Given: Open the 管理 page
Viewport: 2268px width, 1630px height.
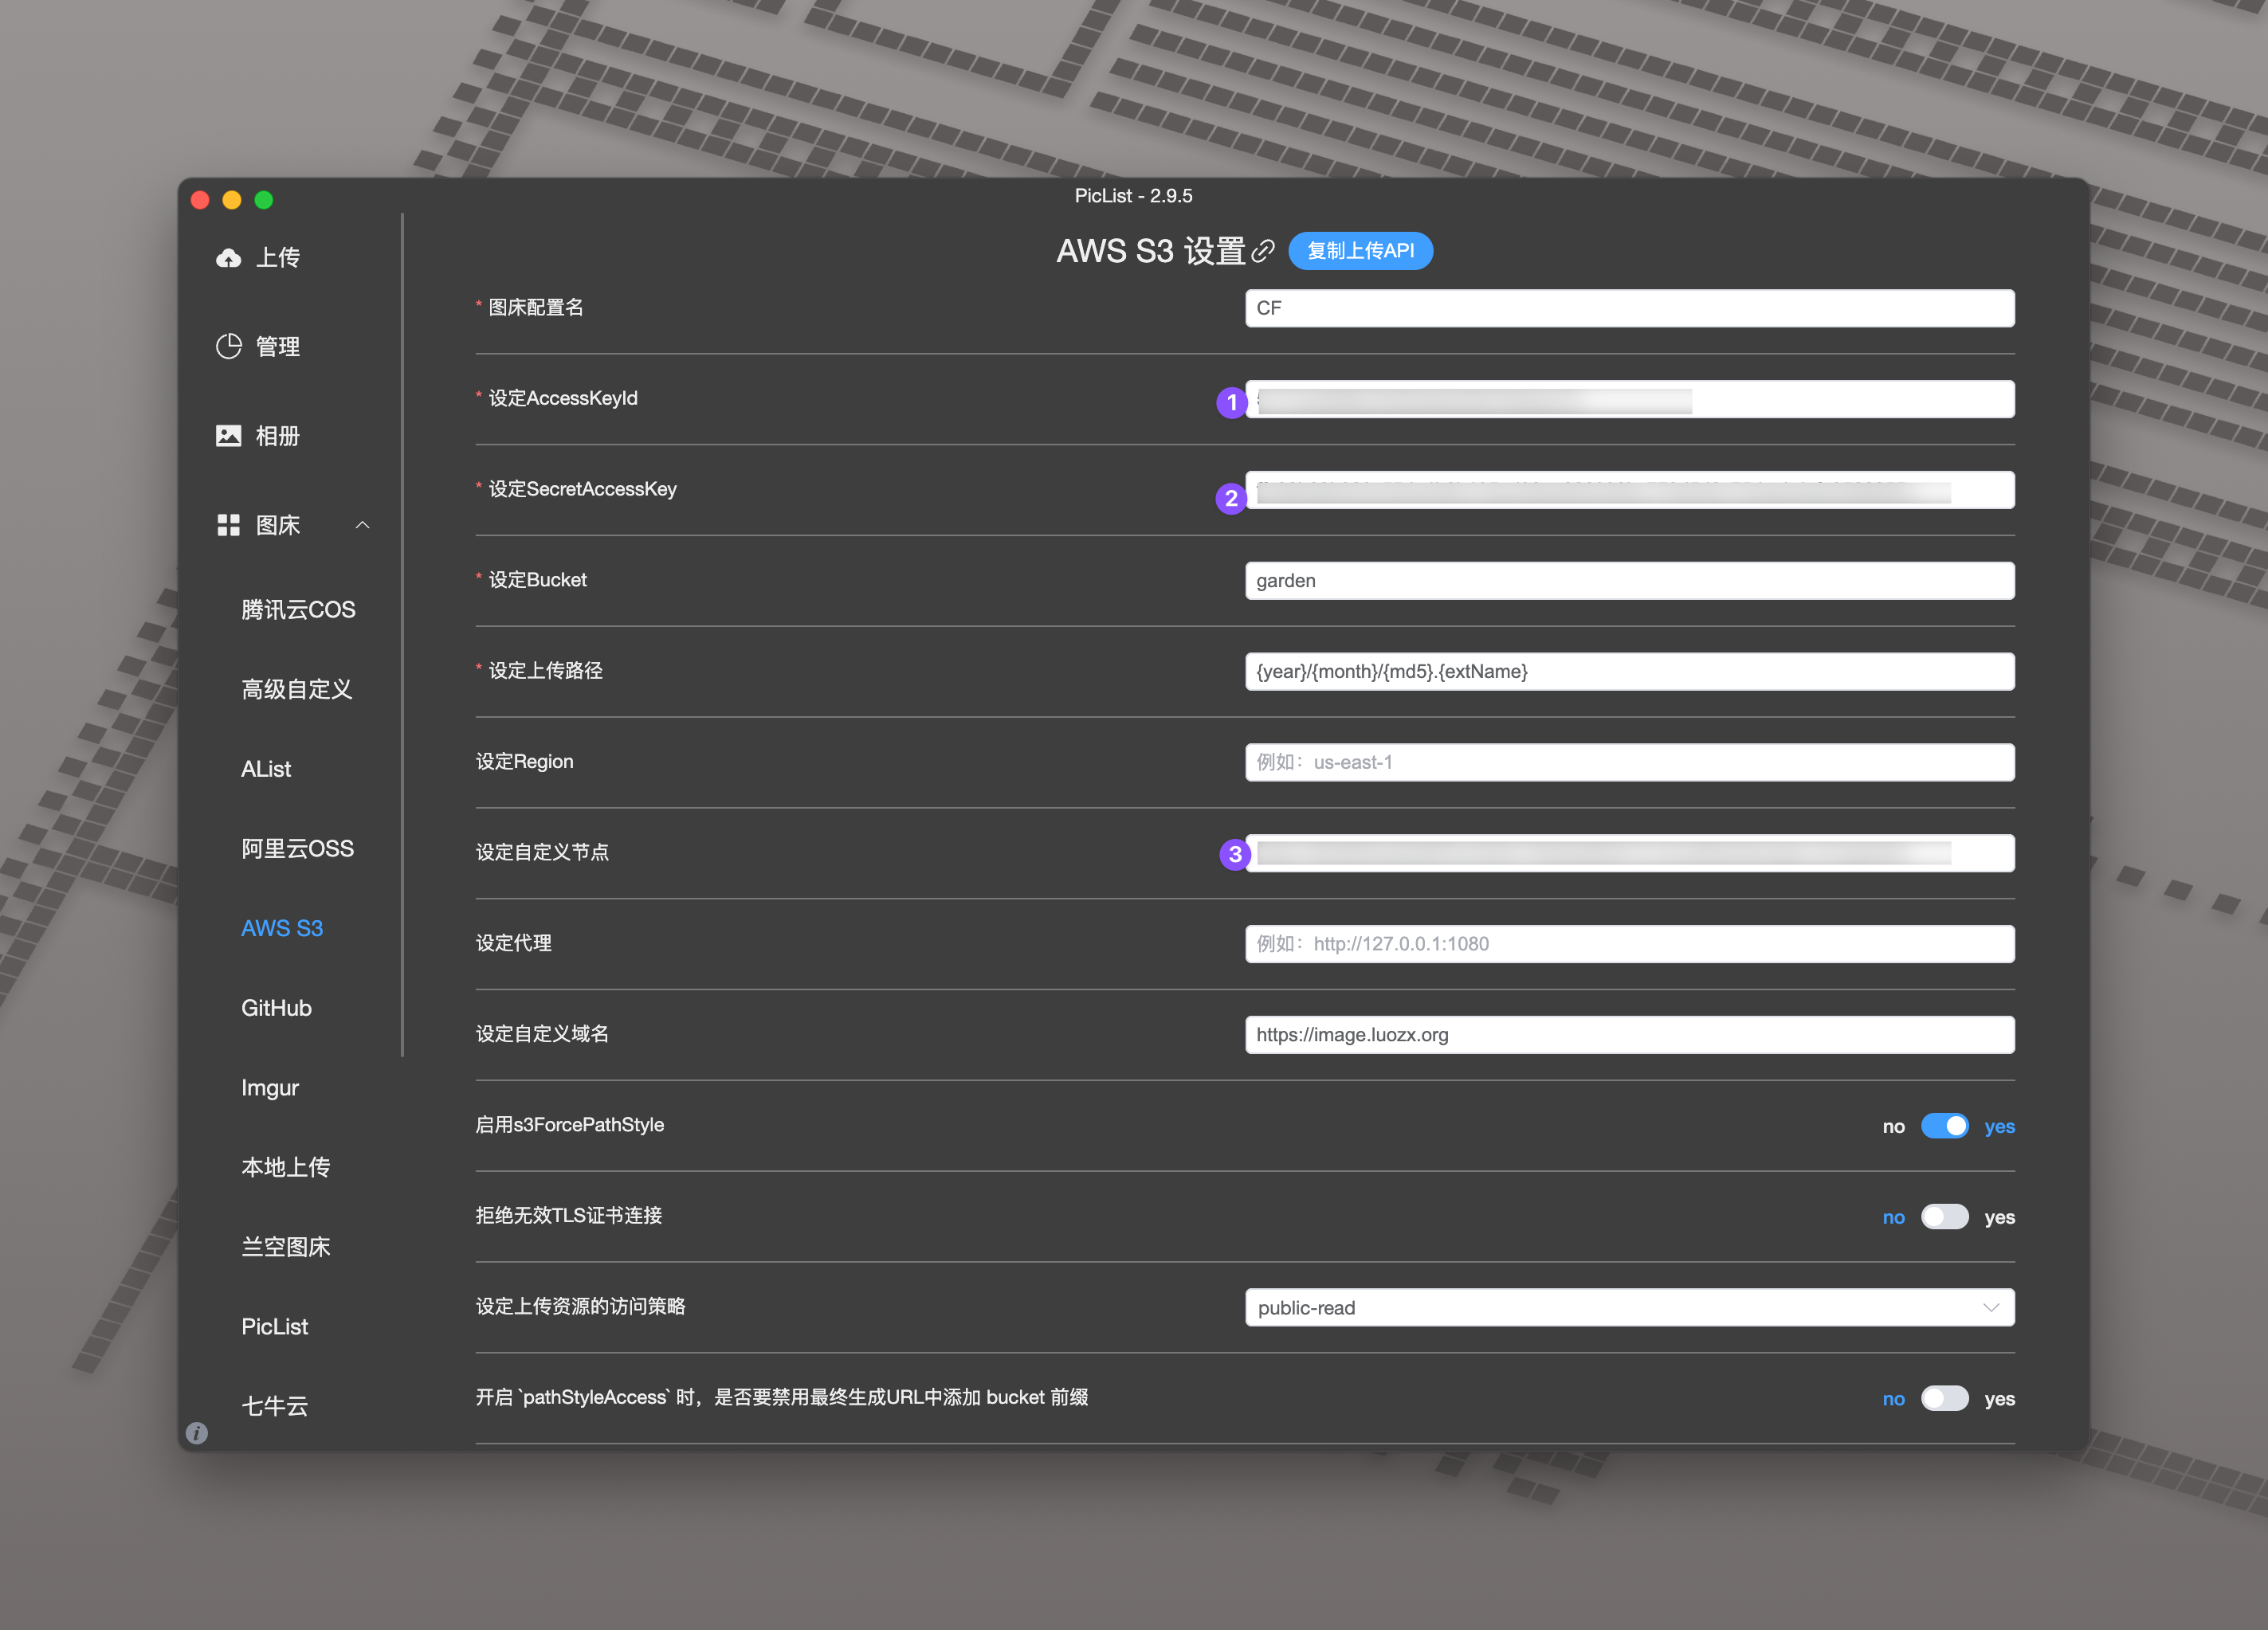Looking at the screenshot, I should 277,346.
